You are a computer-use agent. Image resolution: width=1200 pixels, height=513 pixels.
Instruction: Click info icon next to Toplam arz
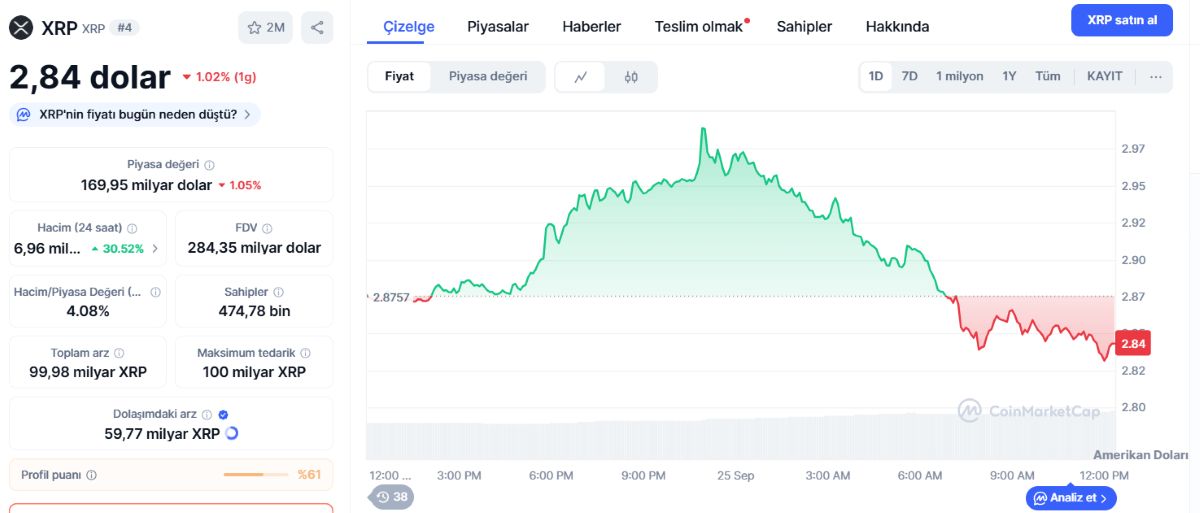(119, 354)
